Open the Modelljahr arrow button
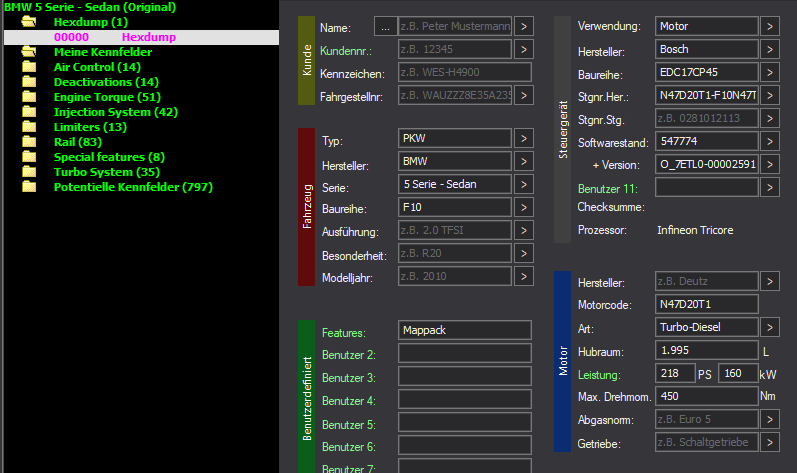 tap(524, 276)
